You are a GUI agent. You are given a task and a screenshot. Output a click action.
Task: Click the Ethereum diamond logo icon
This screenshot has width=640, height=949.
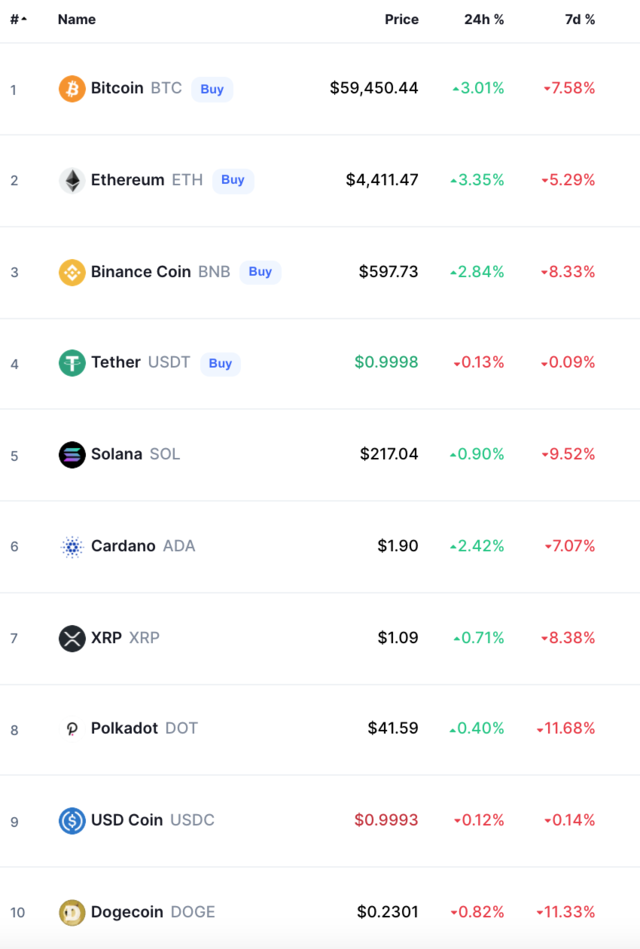tap(71, 180)
